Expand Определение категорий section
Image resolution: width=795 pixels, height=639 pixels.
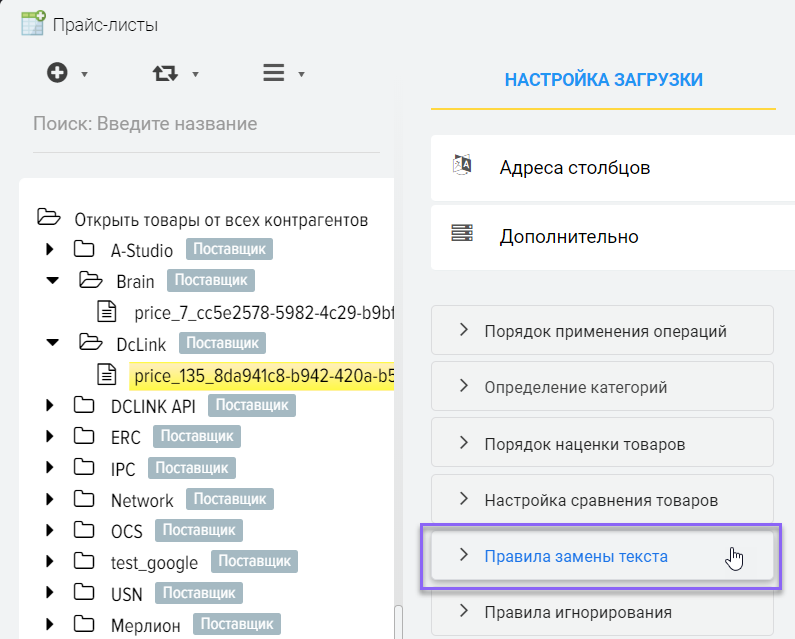click(x=603, y=386)
